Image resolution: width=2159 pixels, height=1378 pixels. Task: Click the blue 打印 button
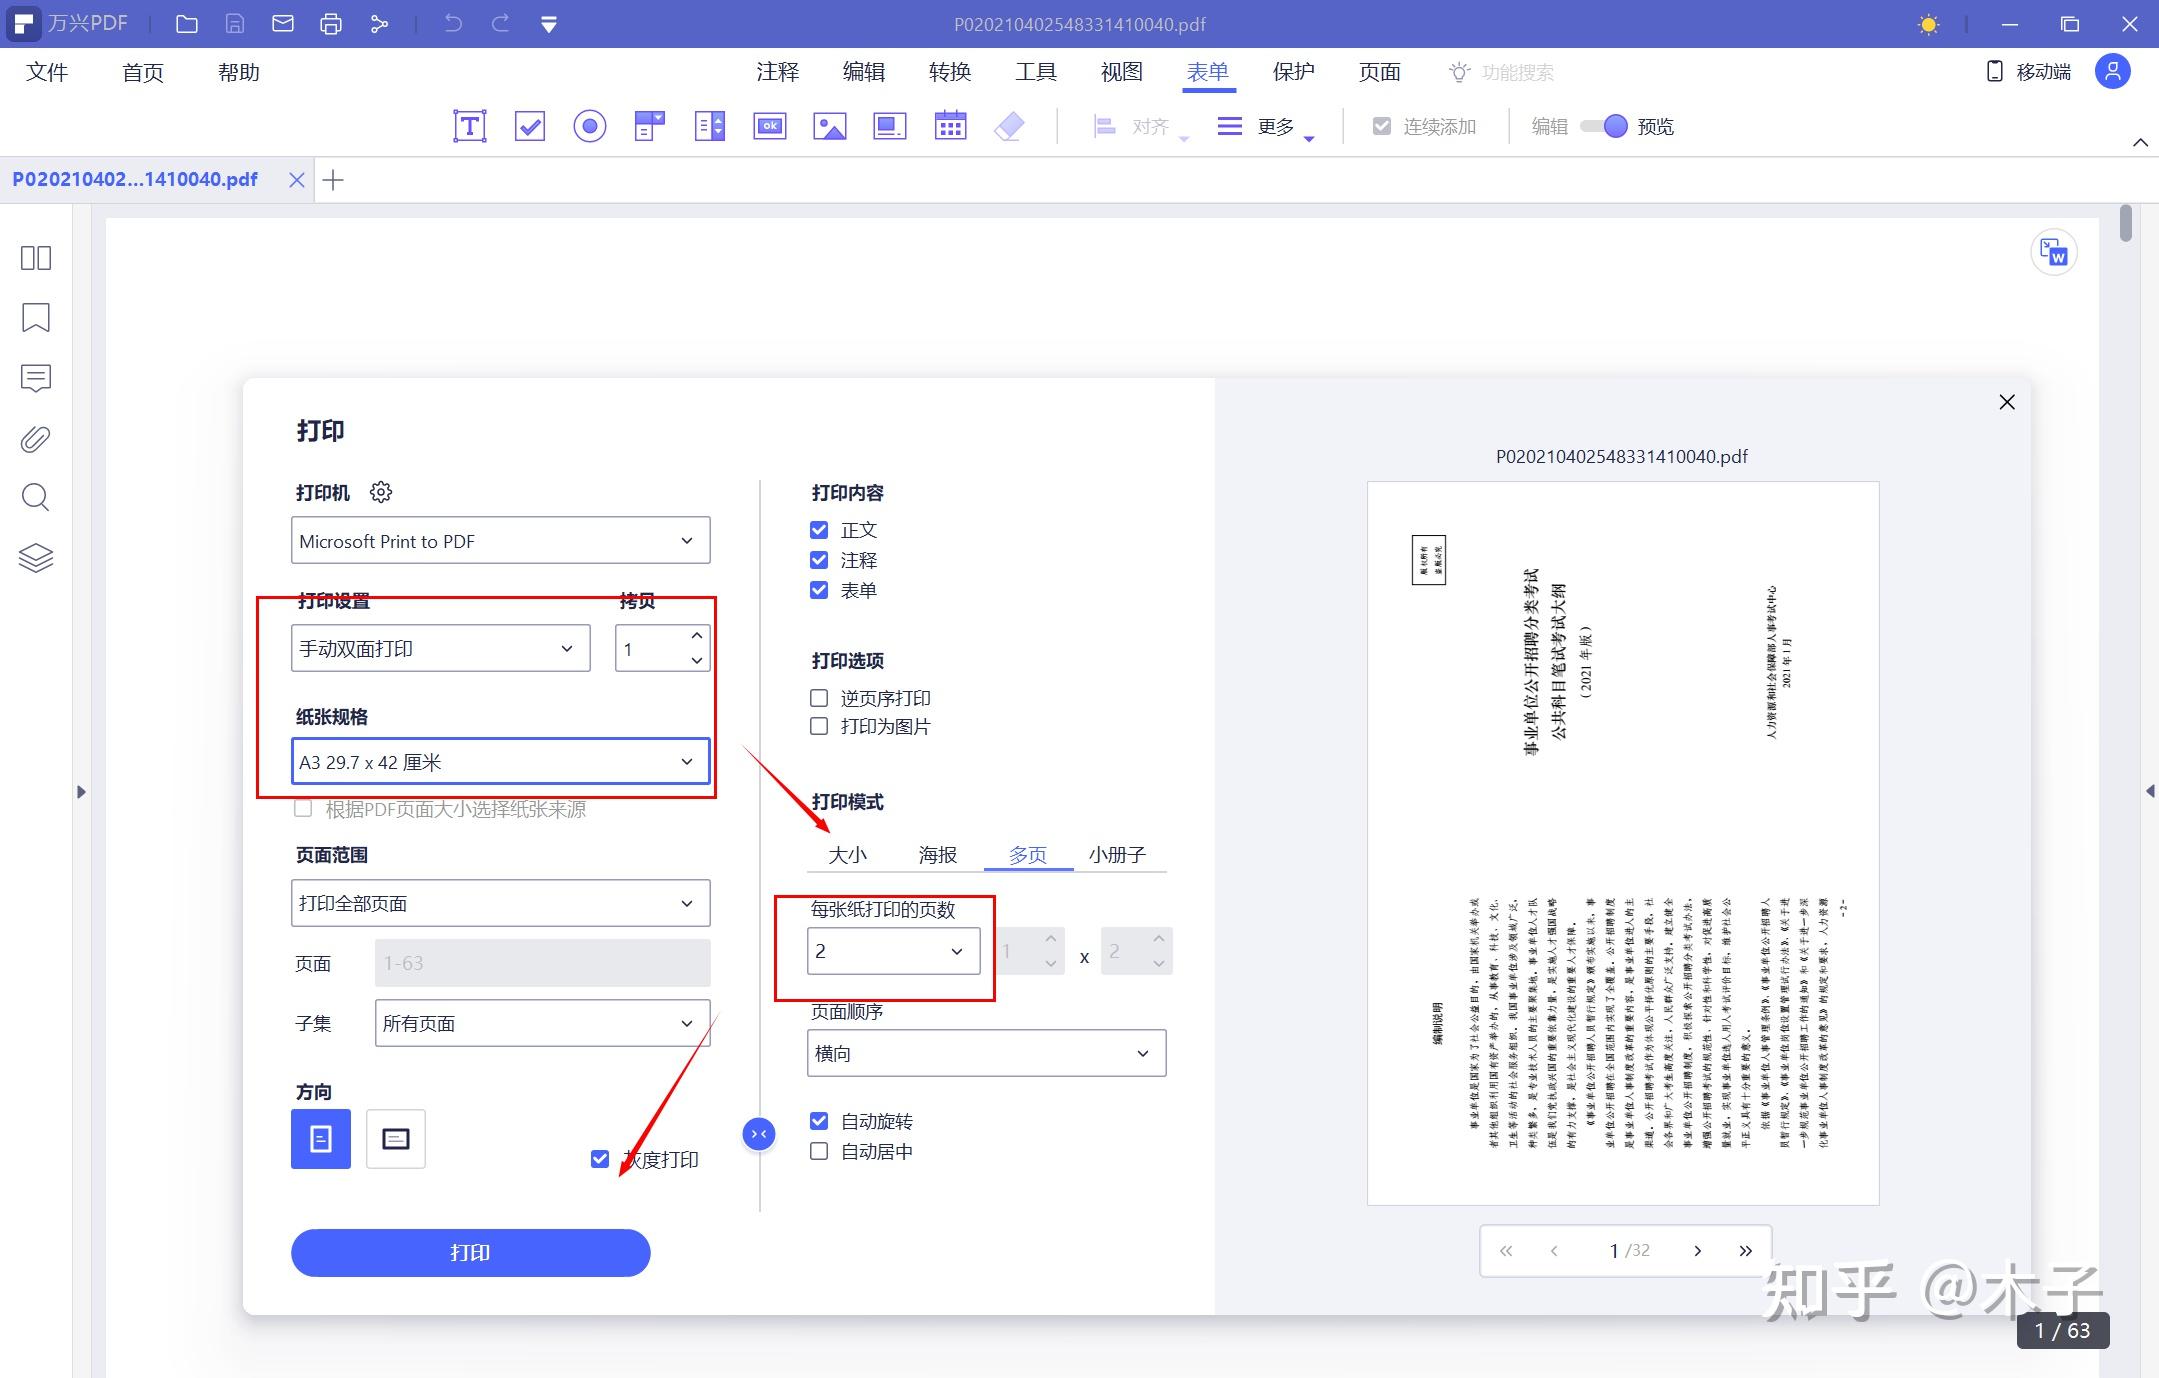(471, 1253)
